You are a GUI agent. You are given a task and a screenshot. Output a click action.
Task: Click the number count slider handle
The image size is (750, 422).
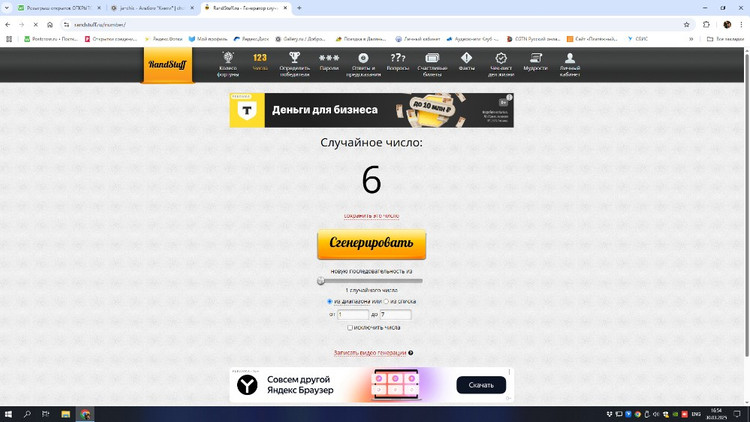click(x=321, y=281)
